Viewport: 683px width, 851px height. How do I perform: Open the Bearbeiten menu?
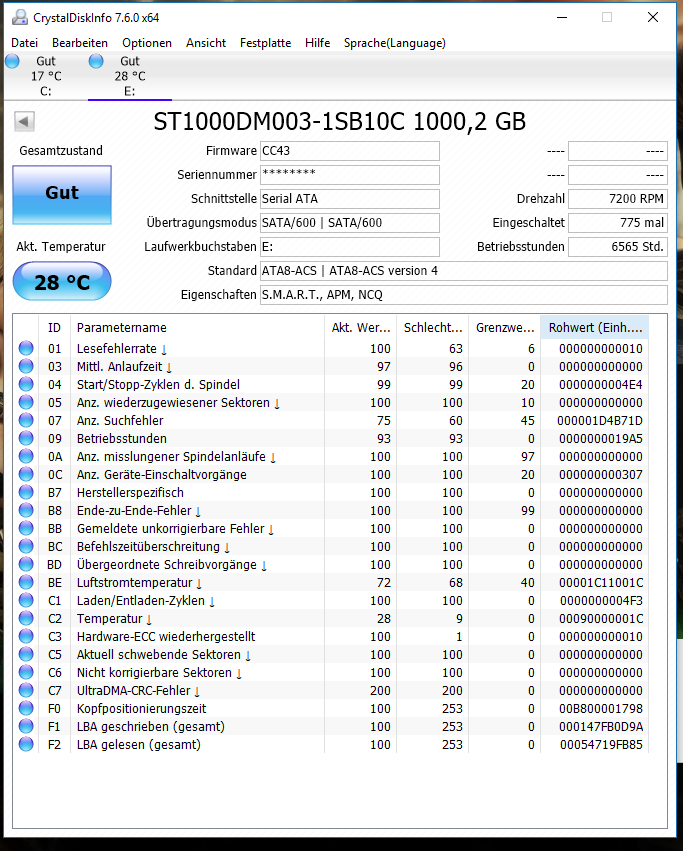coord(80,43)
